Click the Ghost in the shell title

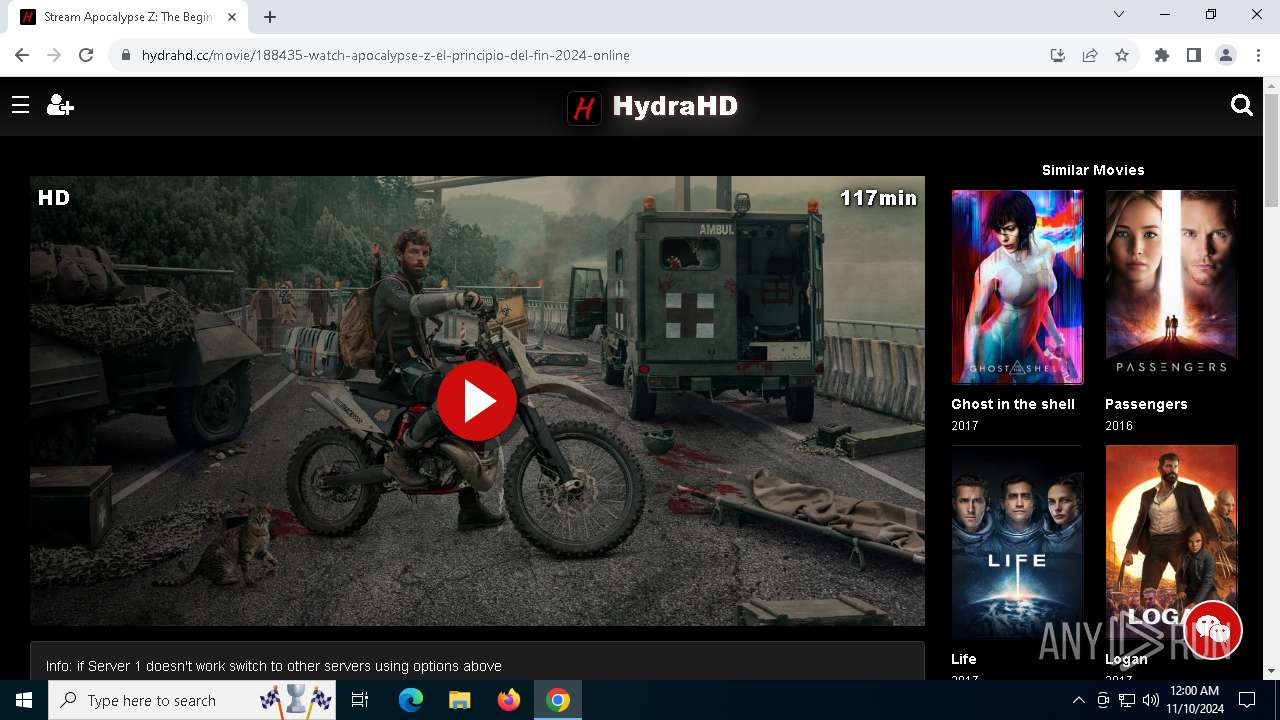1013,404
